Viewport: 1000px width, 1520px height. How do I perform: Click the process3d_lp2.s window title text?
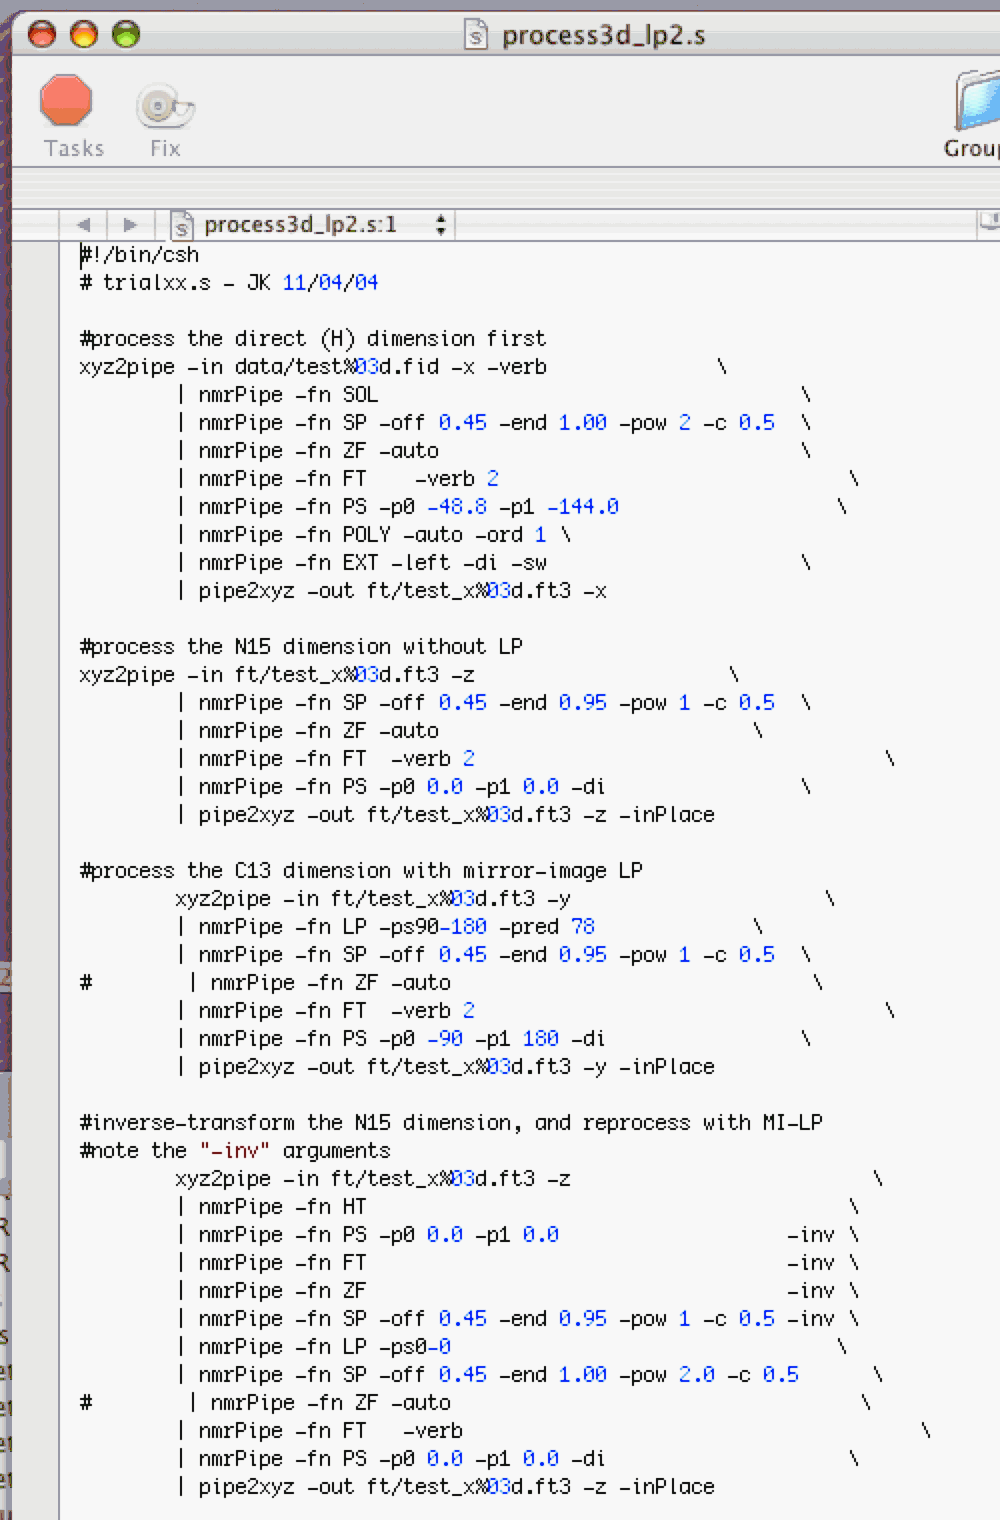(603, 36)
